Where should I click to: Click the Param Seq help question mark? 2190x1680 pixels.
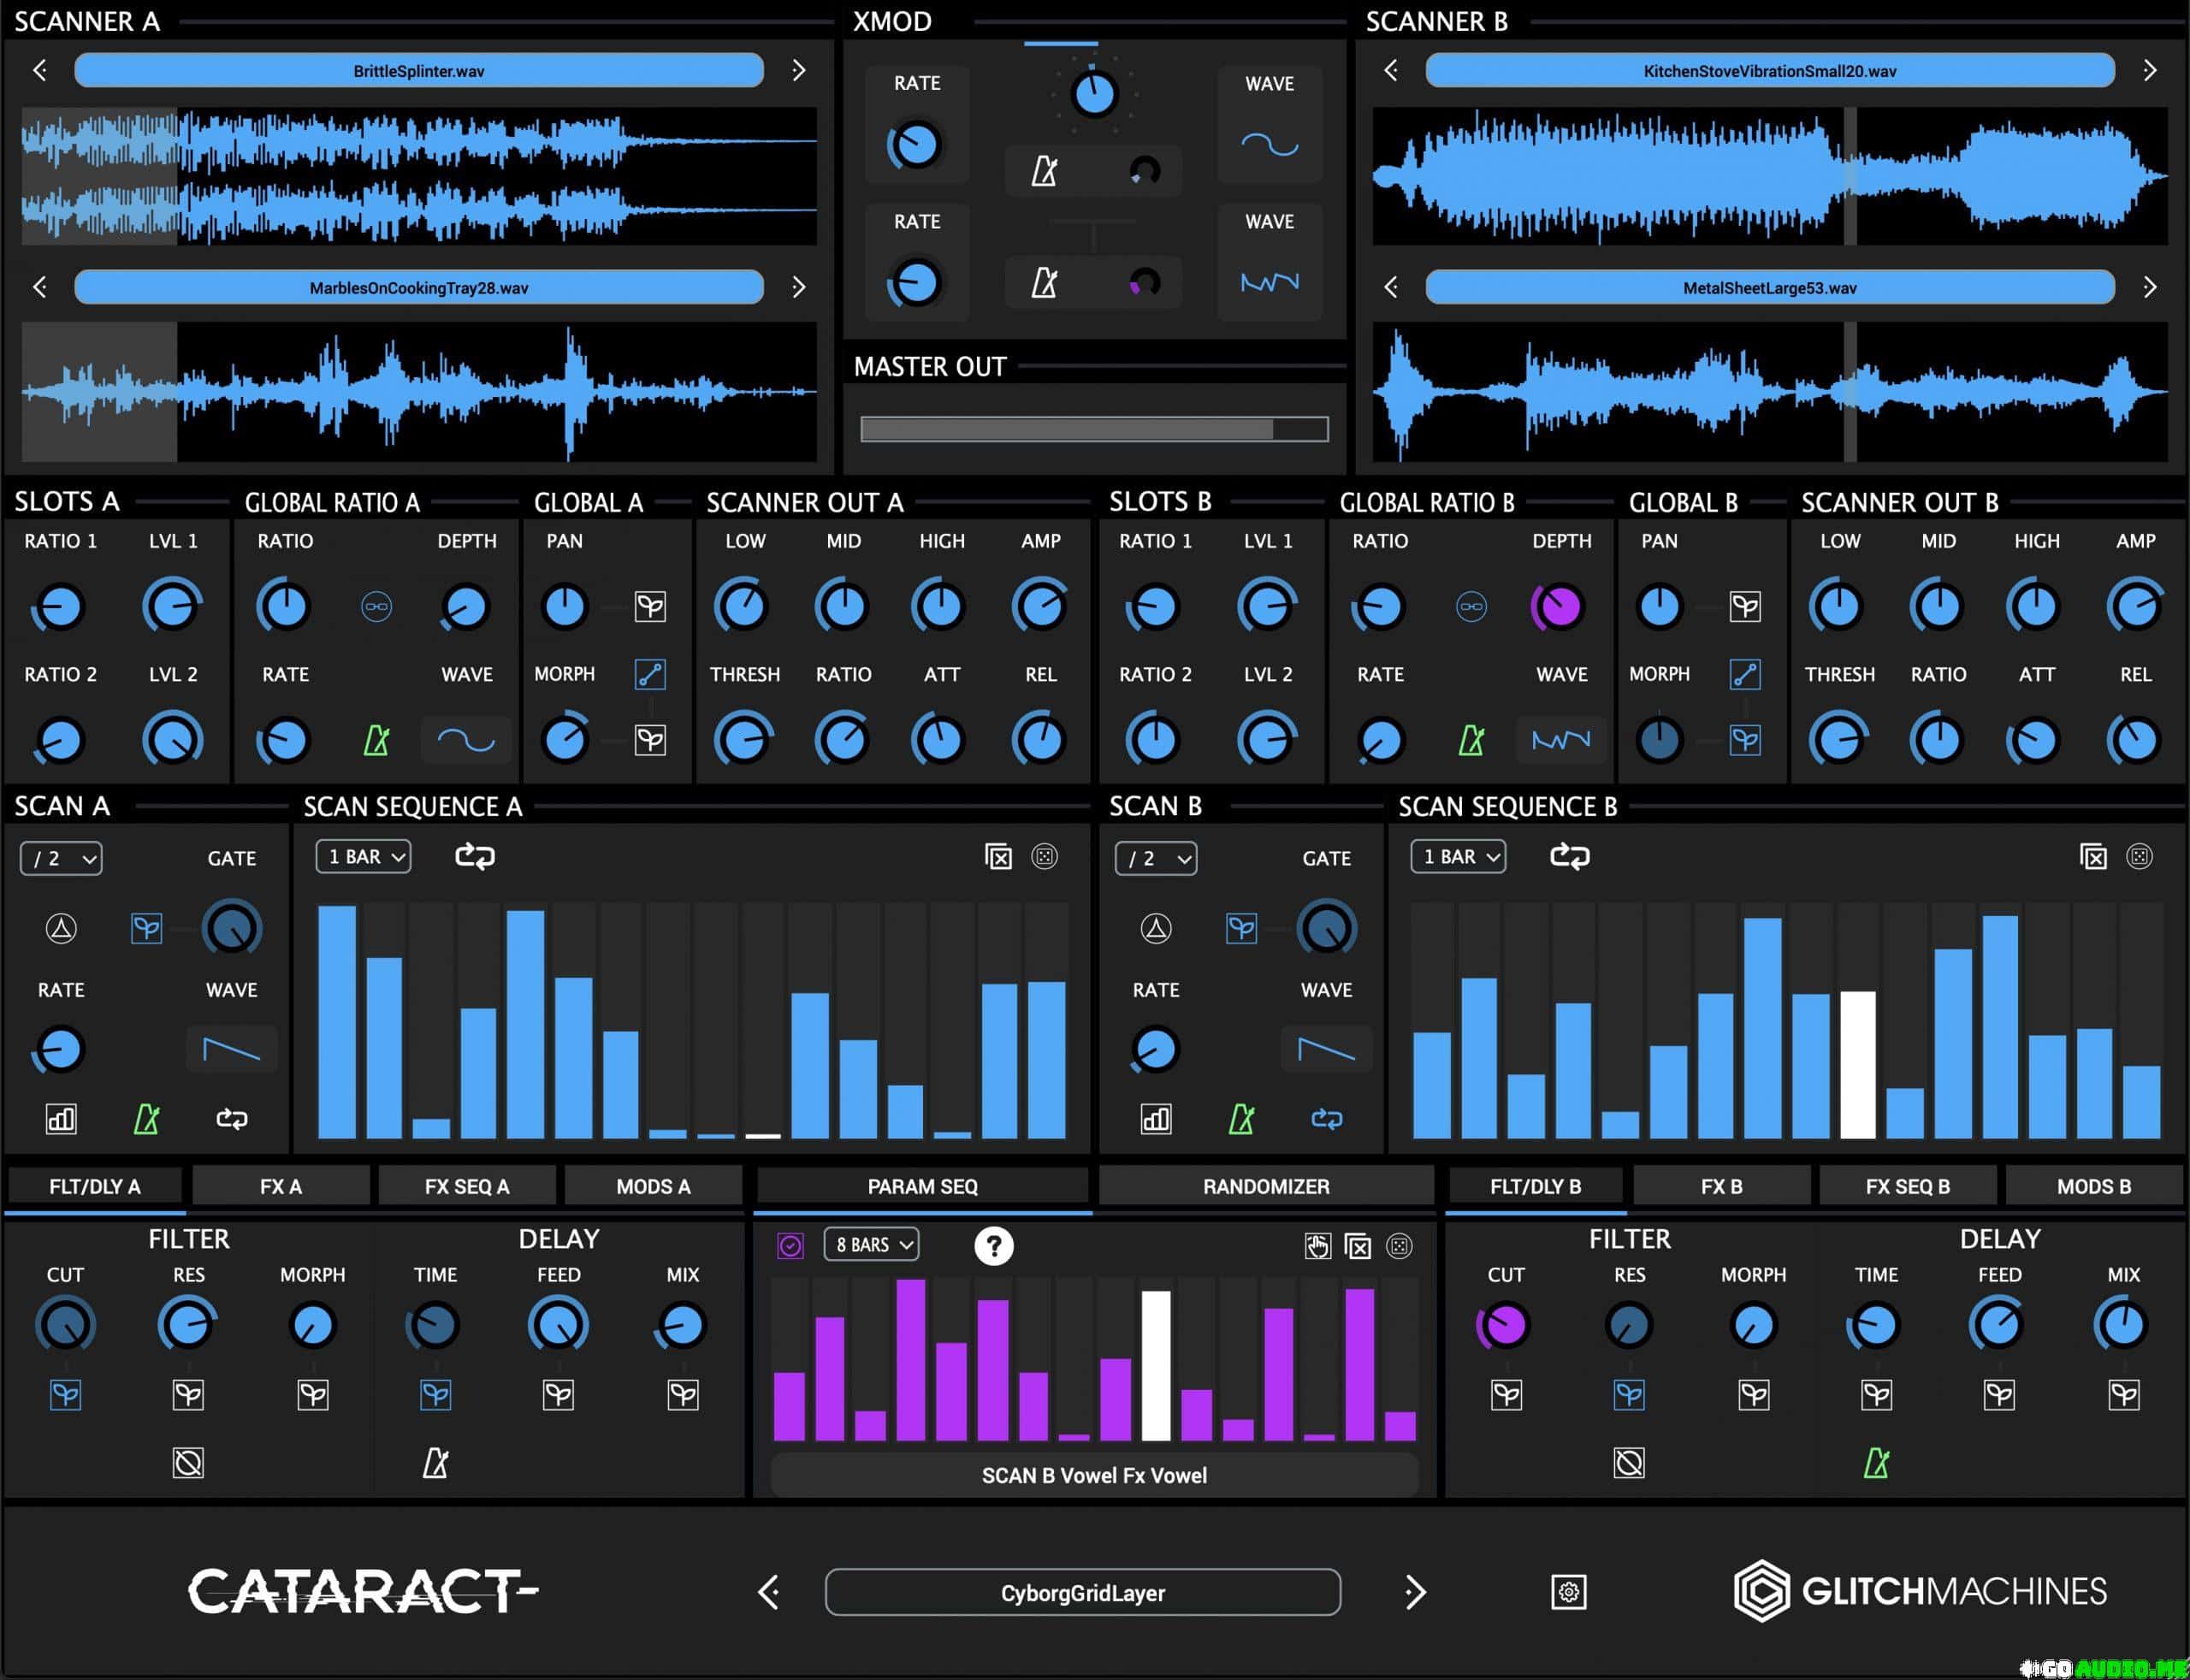pos(993,1246)
